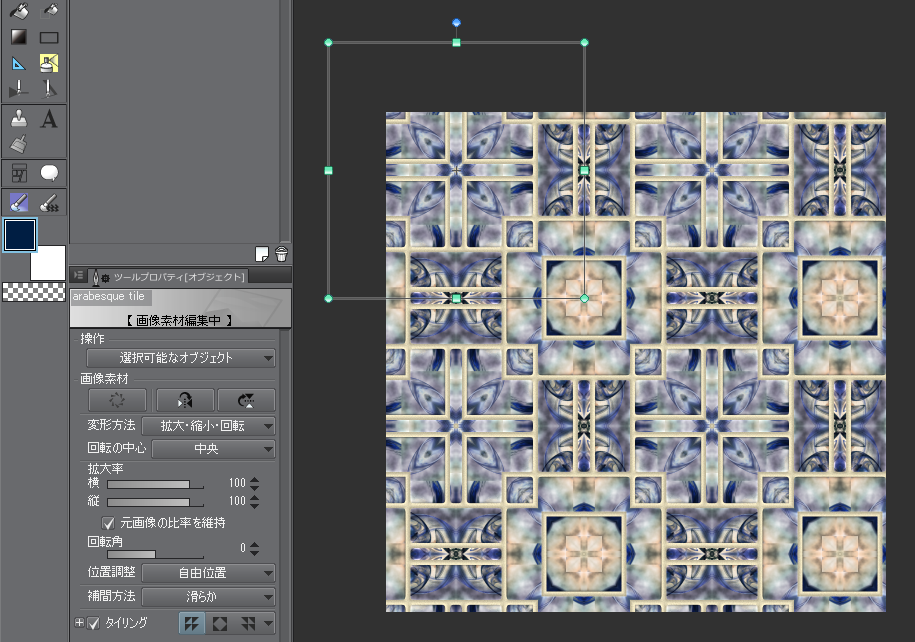Select the Frame border panel tool
This screenshot has width=915, height=642.
(x=19, y=173)
